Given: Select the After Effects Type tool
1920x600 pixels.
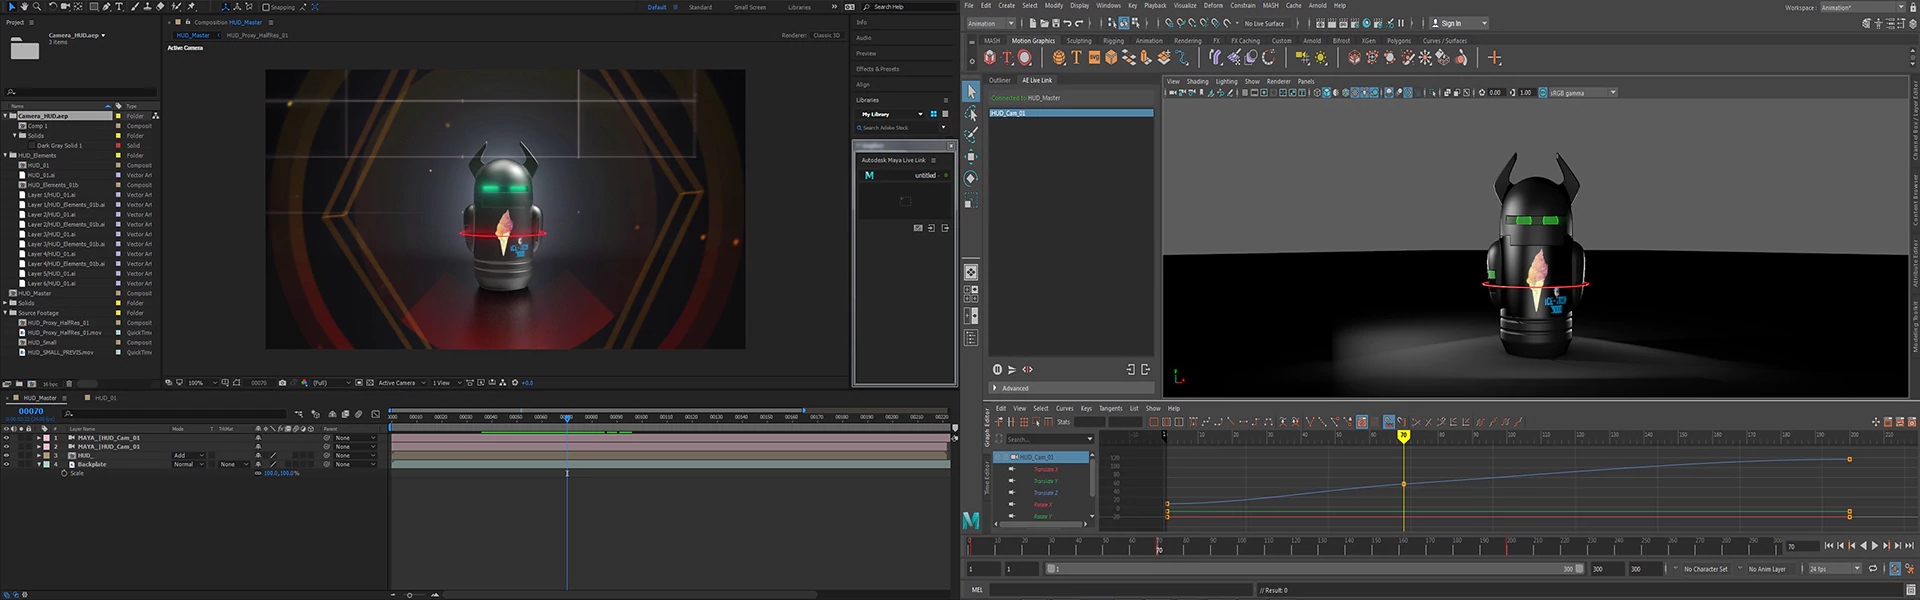Looking at the screenshot, I should pos(119,7).
